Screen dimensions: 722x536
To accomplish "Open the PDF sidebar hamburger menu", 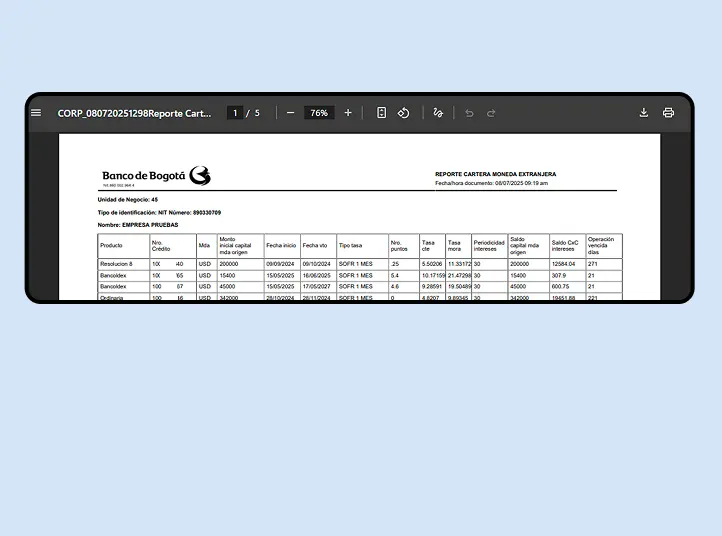I will click(36, 113).
